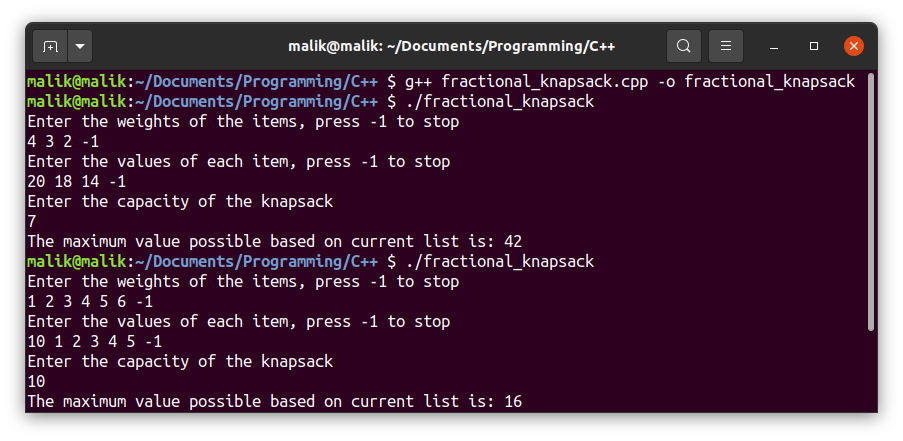Click the values input '20 18 14 -1'

77,182
